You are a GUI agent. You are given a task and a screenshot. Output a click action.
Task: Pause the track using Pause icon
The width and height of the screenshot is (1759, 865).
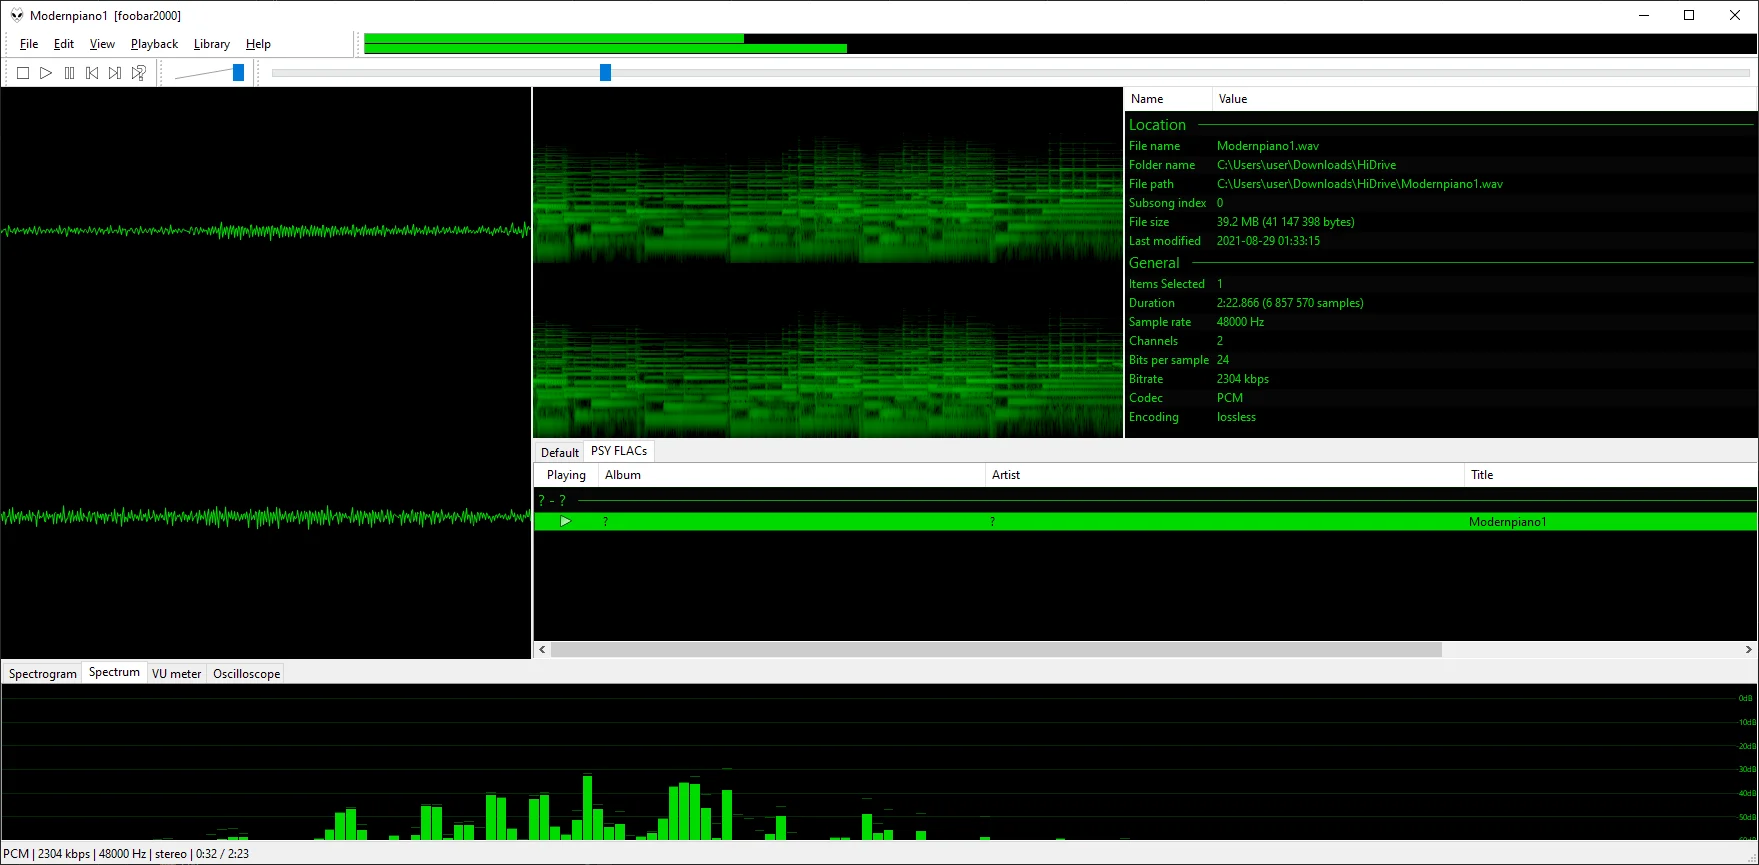(69, 73)
